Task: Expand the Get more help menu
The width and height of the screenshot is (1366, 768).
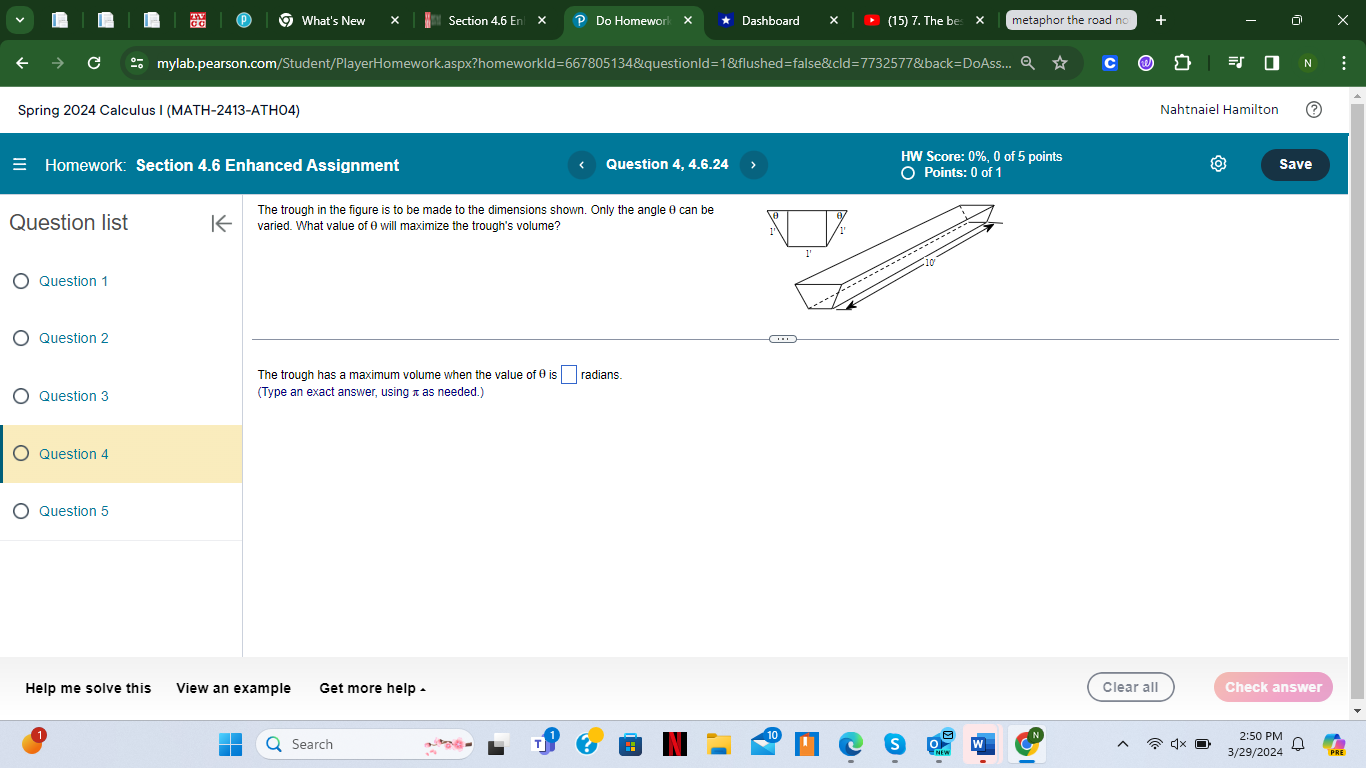Action: click(x=373, y=688)
